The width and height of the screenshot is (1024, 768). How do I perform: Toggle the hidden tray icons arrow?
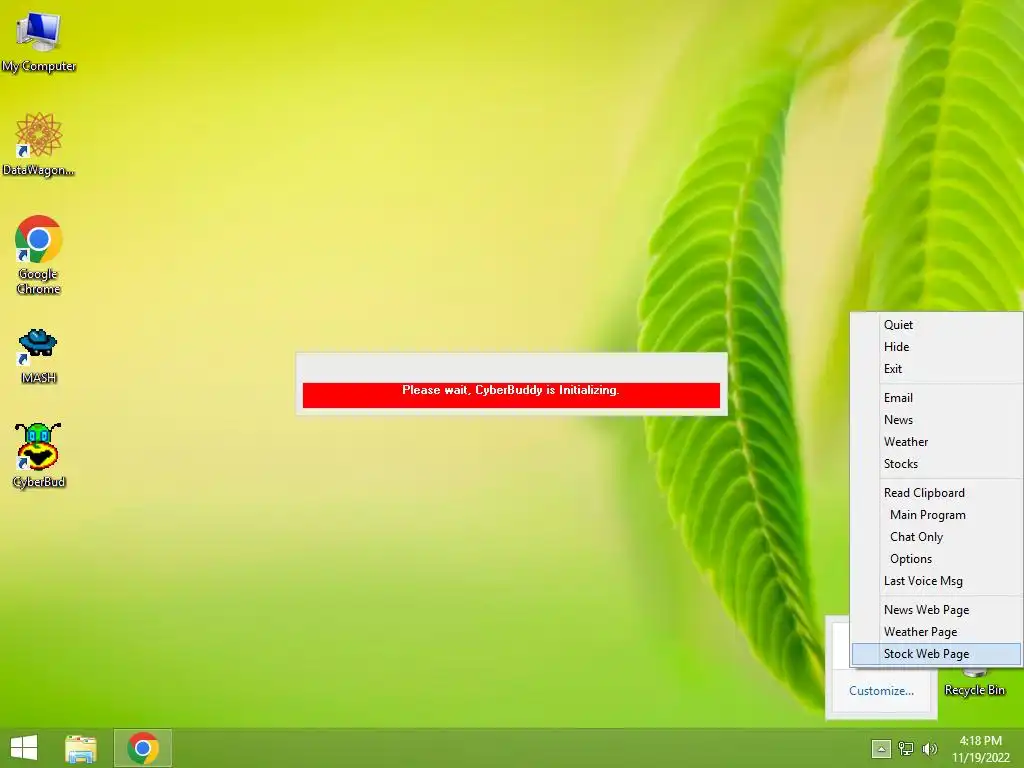(880, 749)
